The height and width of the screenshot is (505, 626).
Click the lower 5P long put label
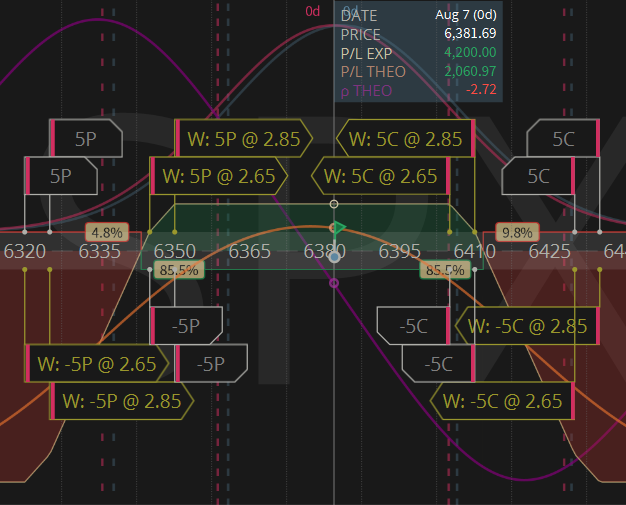click(x=61, y=176)
